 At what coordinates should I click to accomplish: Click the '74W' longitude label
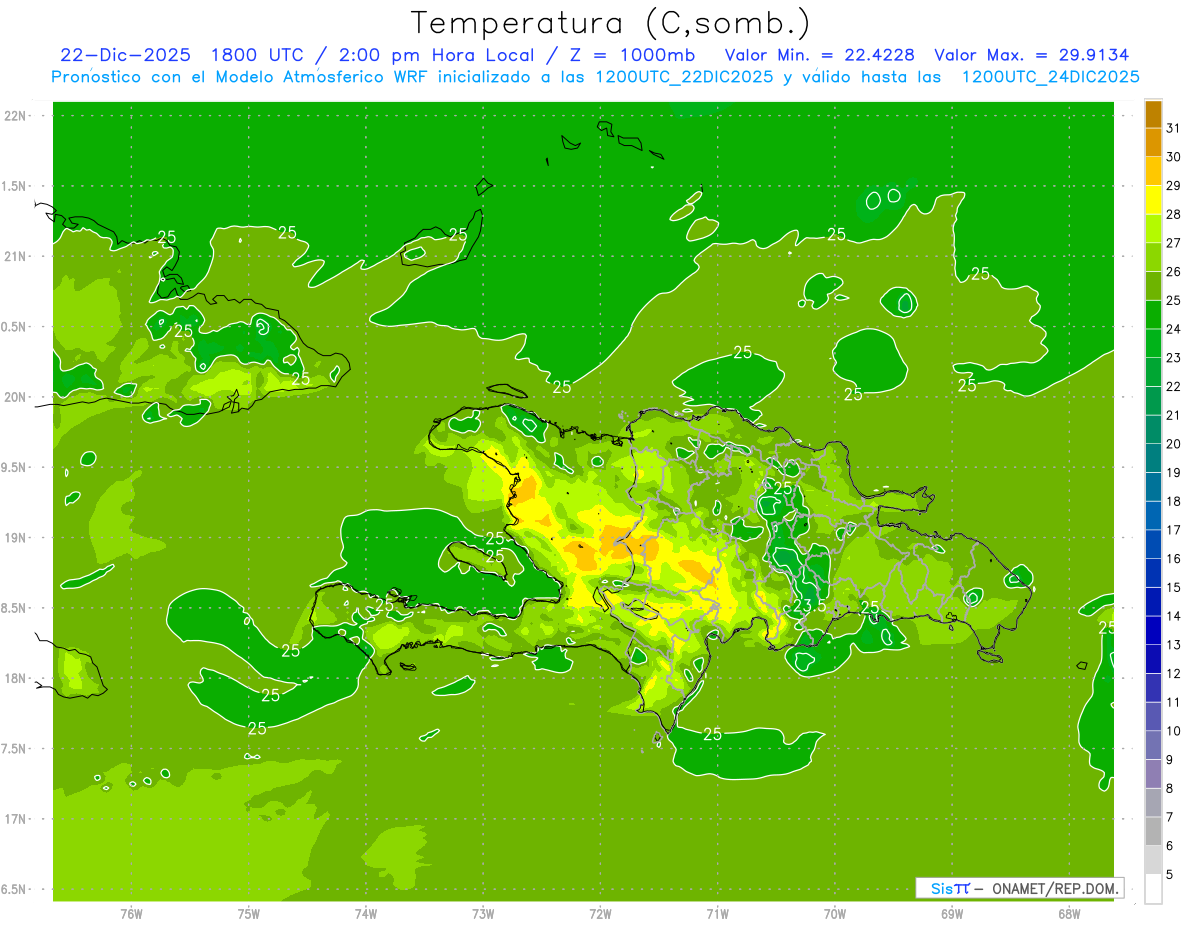click(x=366, y=913)
